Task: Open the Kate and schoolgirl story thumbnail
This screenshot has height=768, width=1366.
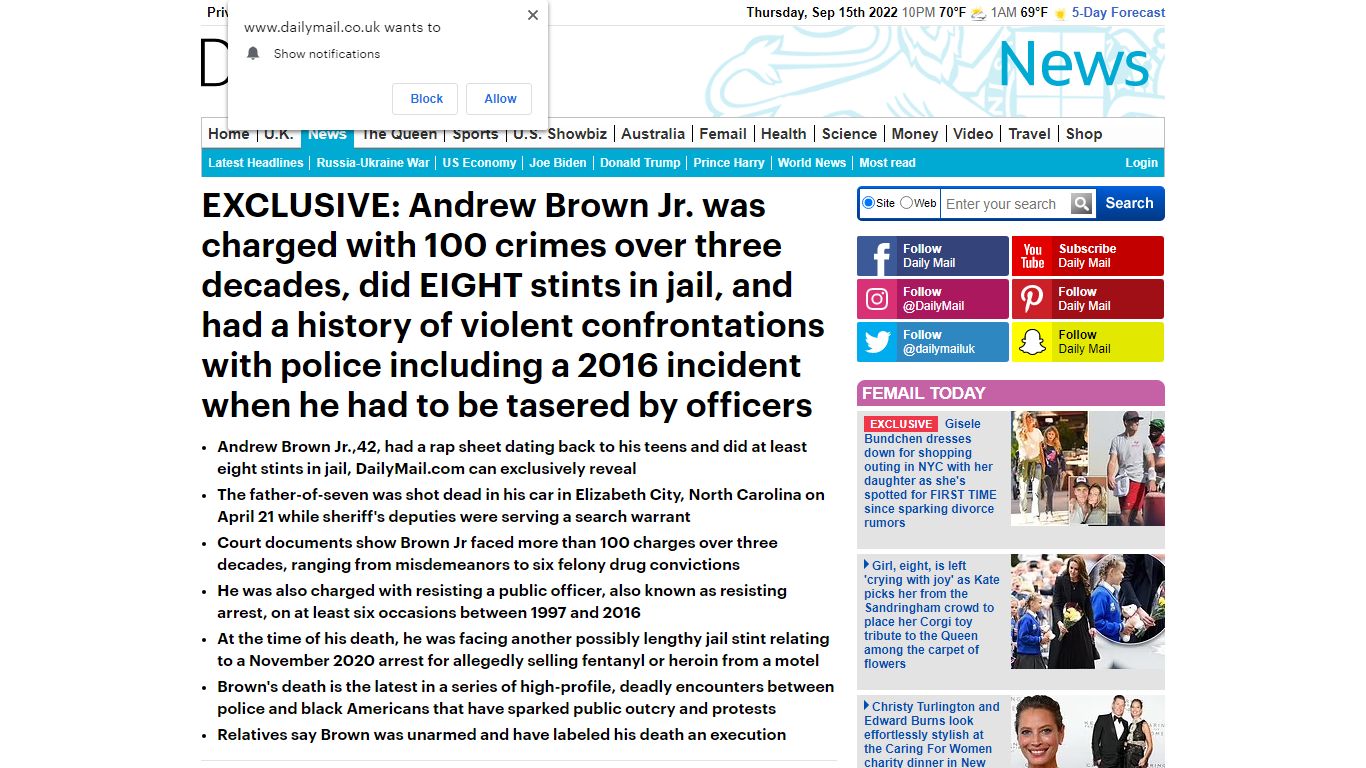Action: pos(1088,611)
